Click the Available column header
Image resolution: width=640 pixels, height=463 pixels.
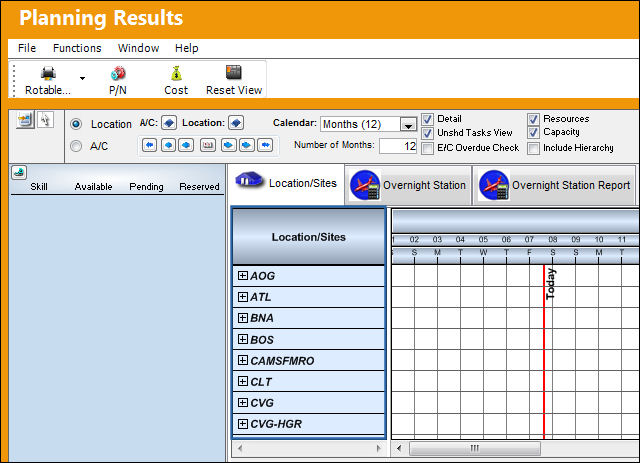point(93,187)
